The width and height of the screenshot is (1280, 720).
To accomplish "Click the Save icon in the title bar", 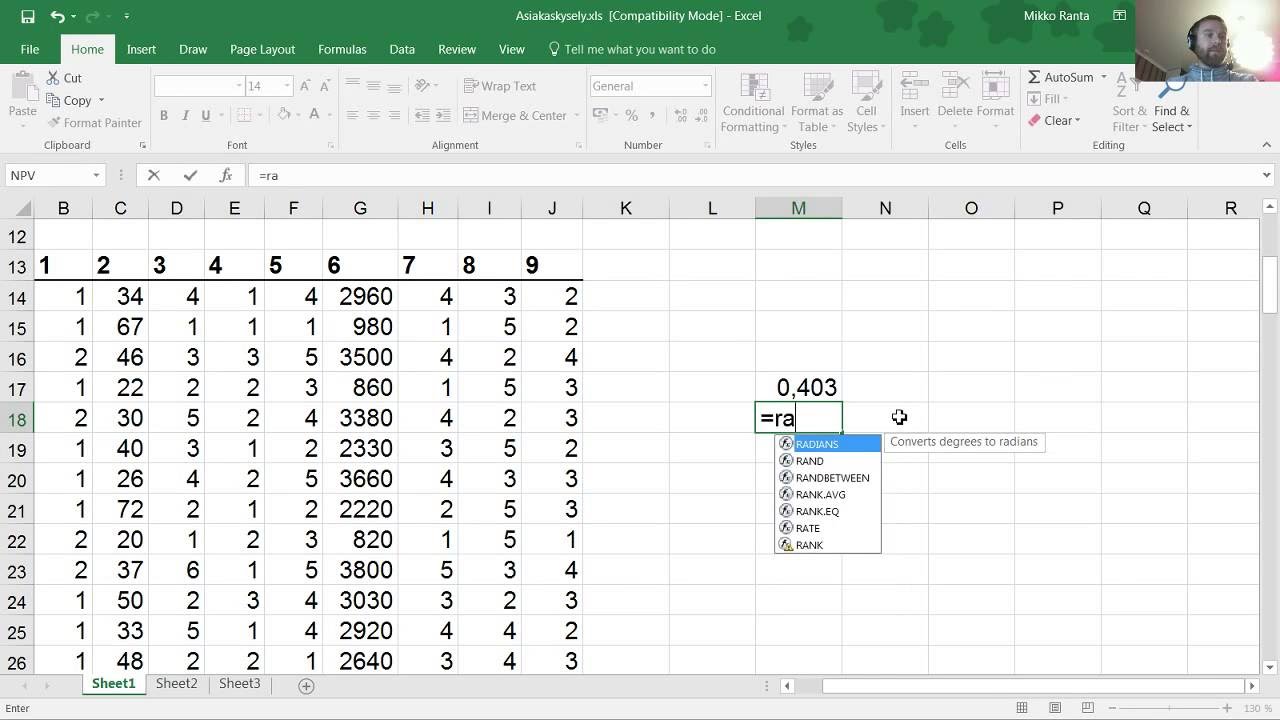I will click(x=27, y=17).
